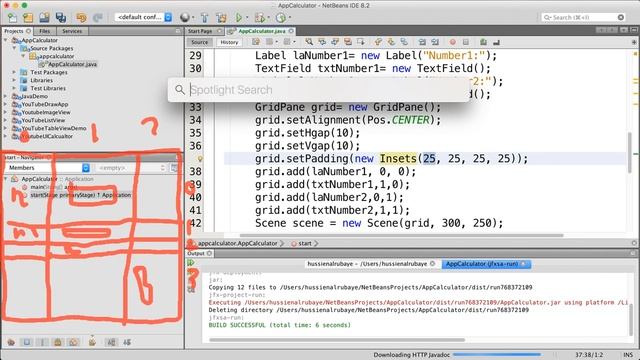Click the editor horizontal scrollbar
The image size is (640, 360).
[x=401, y=236]
